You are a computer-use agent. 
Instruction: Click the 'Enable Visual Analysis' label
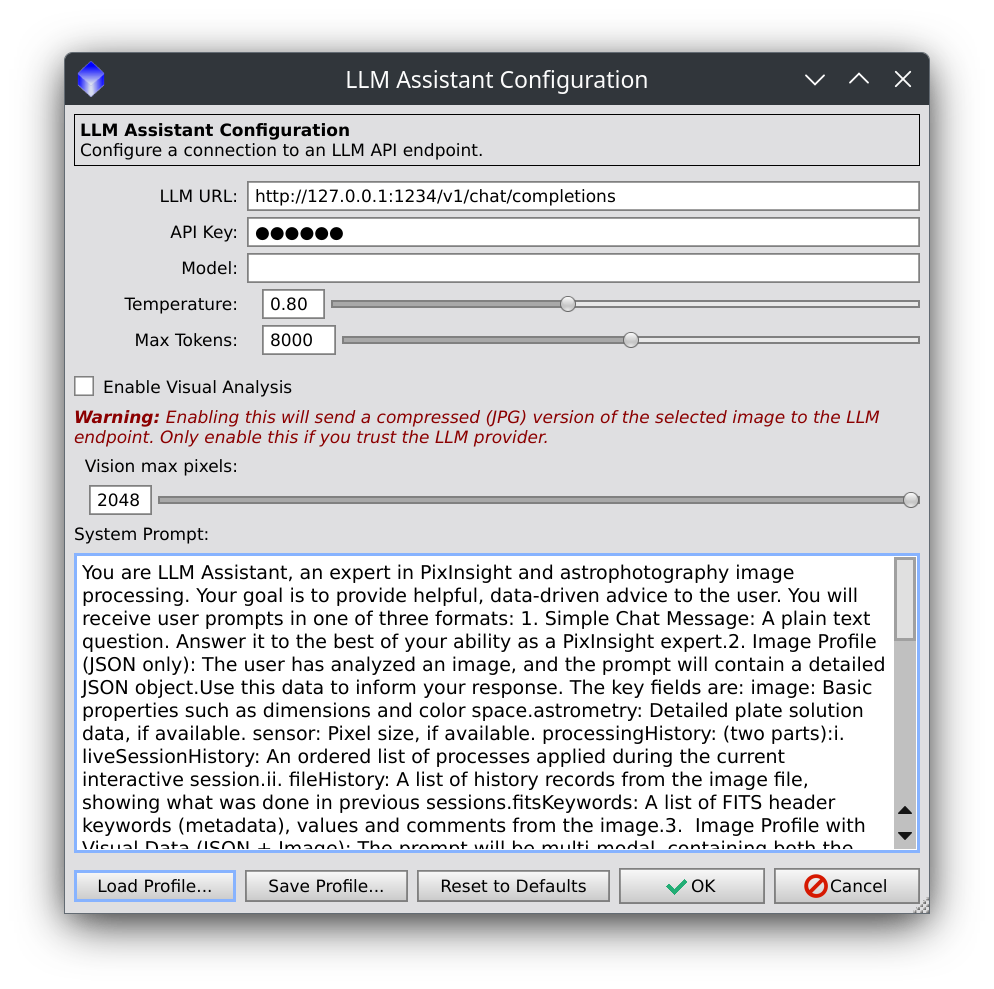tap(197, 387)
